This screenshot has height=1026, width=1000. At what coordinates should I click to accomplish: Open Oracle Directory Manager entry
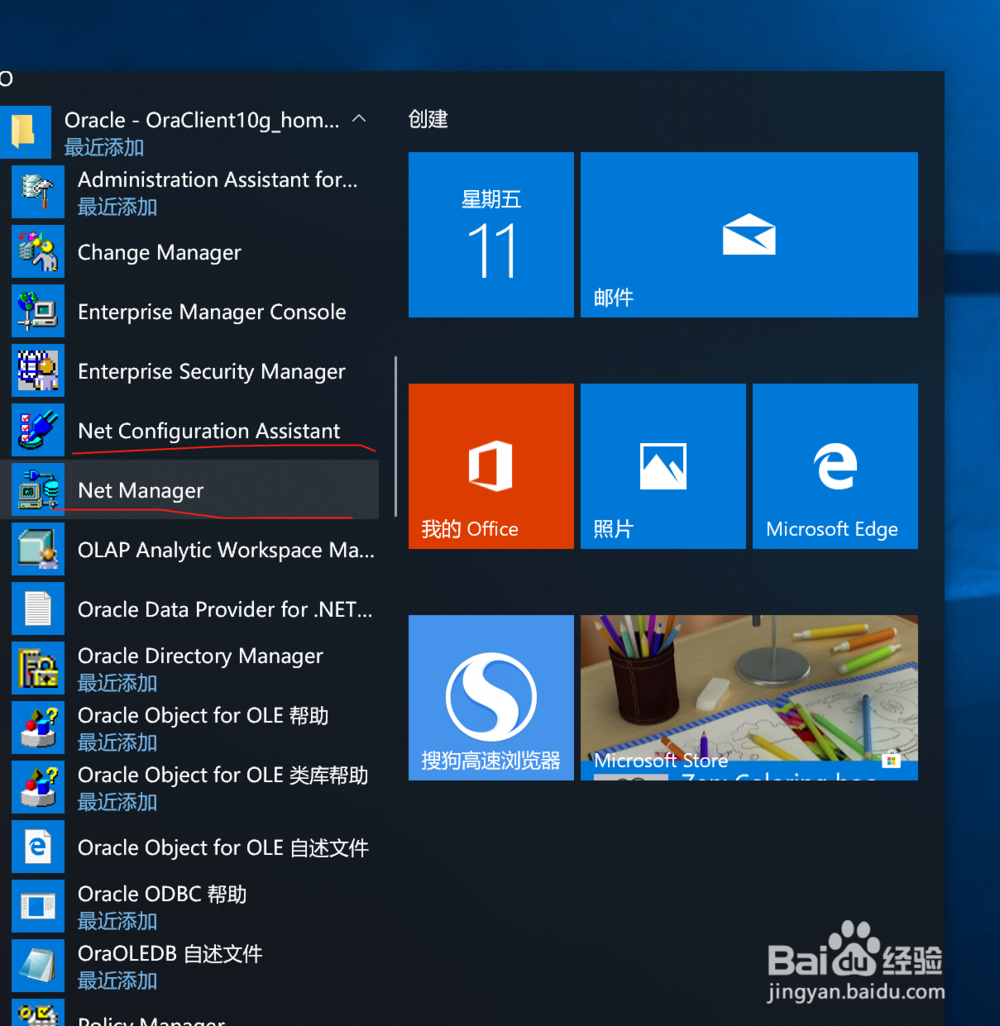pyautogui.click(x=190, y=668)
